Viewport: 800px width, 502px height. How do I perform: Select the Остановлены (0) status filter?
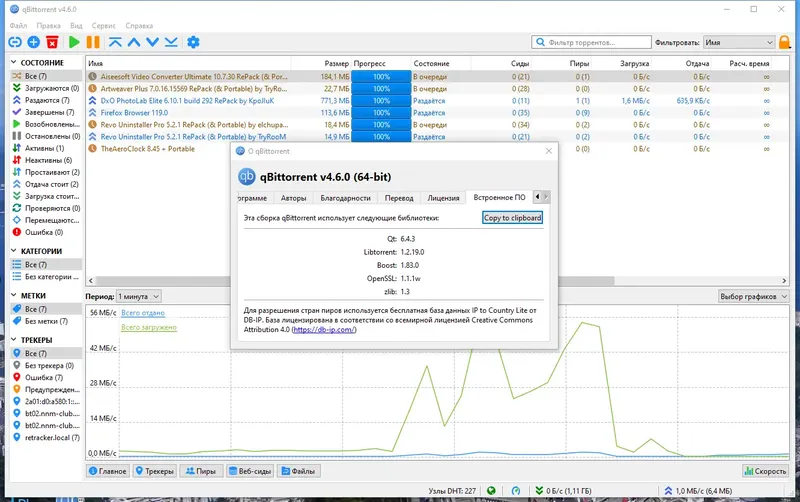(46, 136)
